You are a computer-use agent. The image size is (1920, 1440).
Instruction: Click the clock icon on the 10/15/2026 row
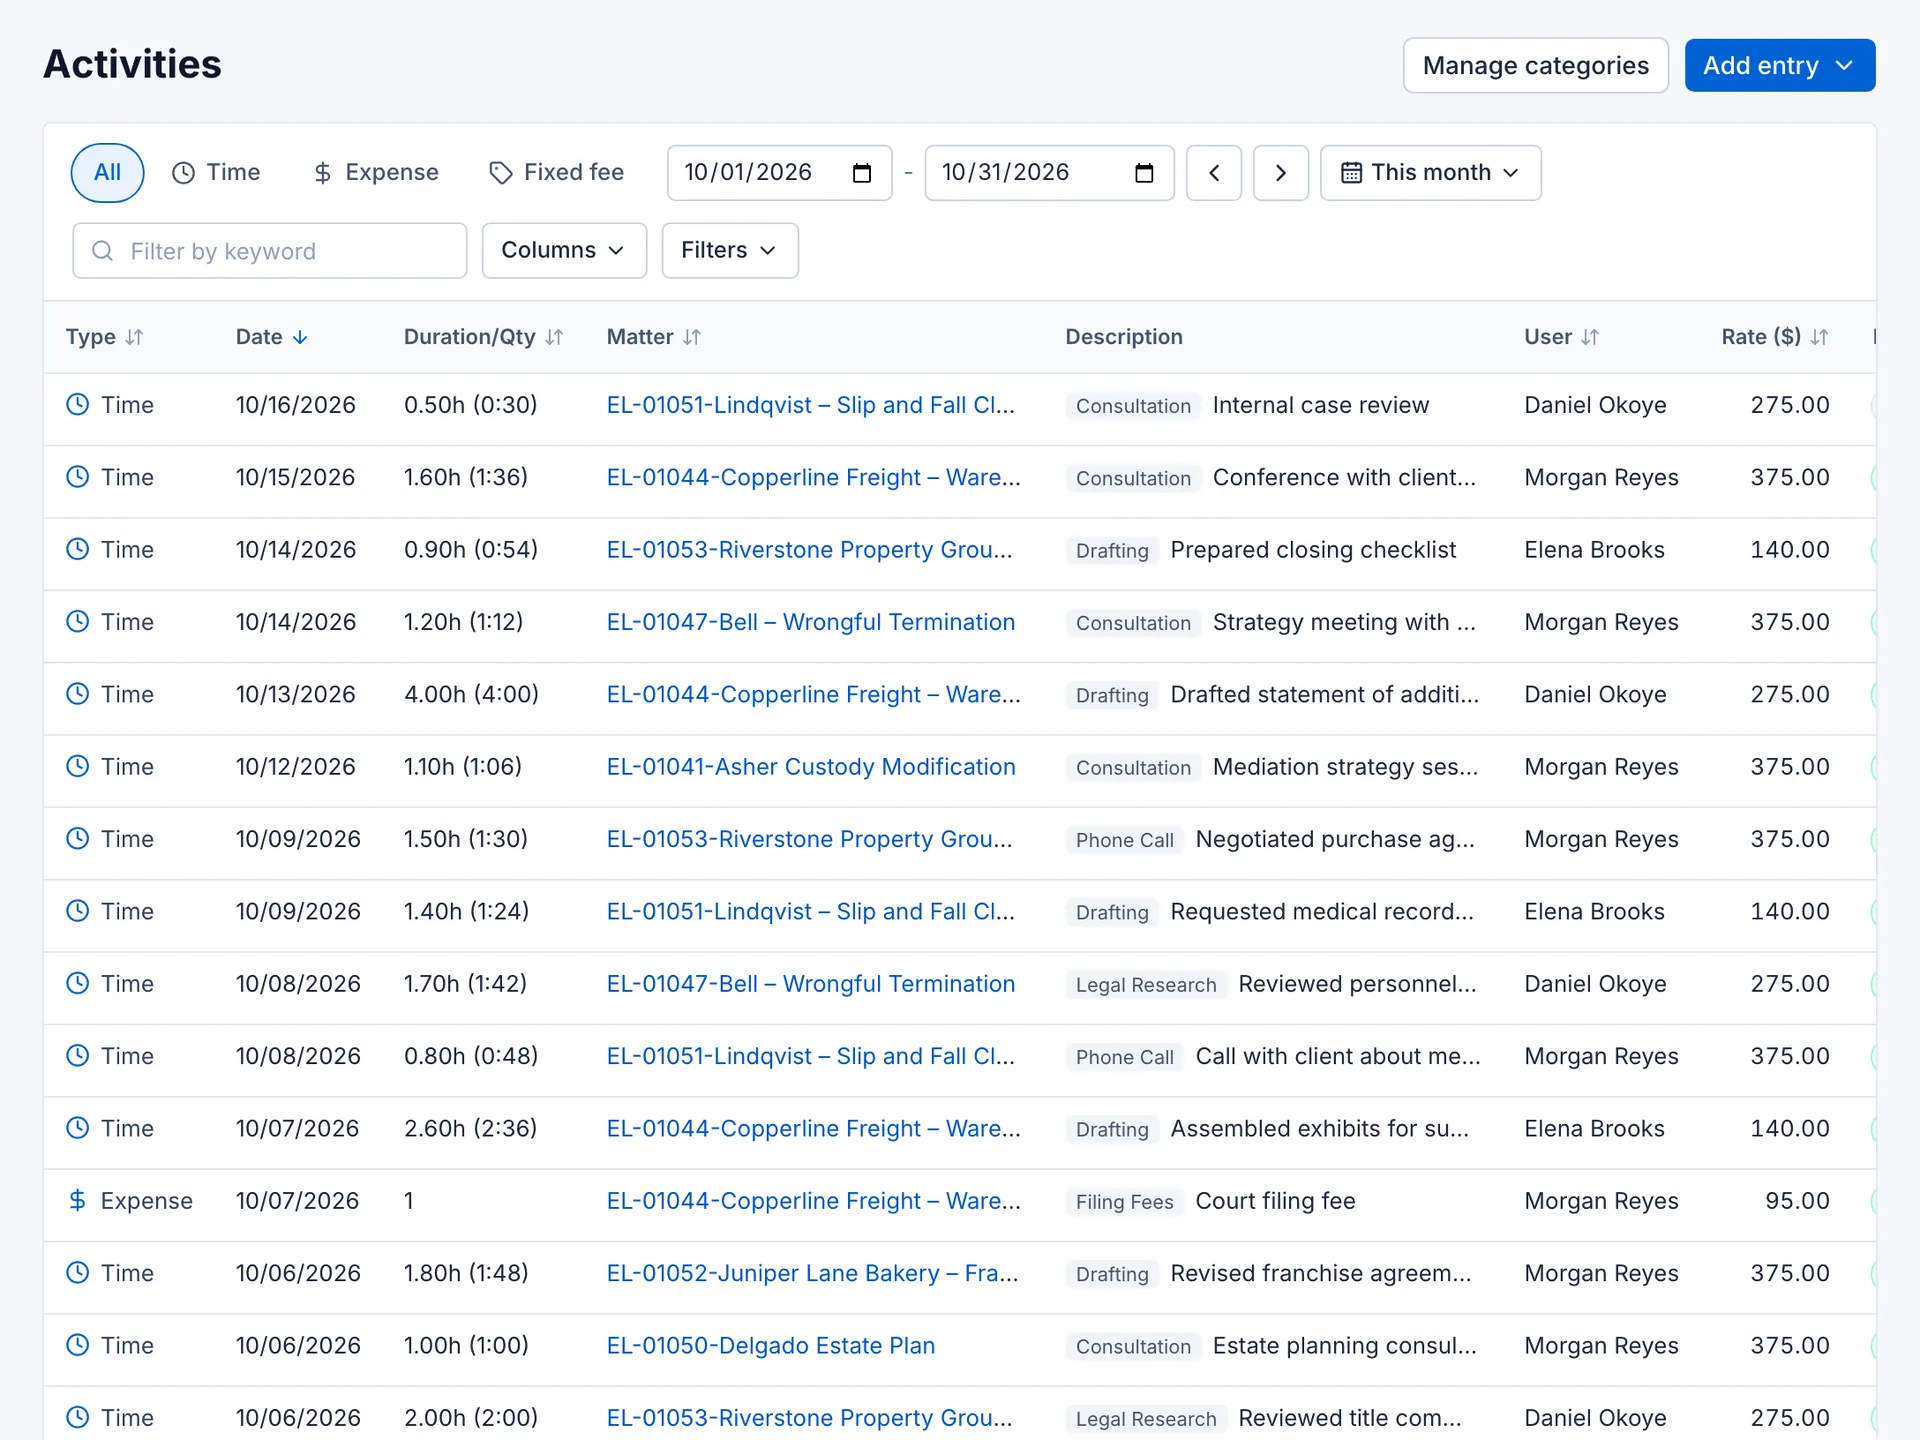[78, 476]
